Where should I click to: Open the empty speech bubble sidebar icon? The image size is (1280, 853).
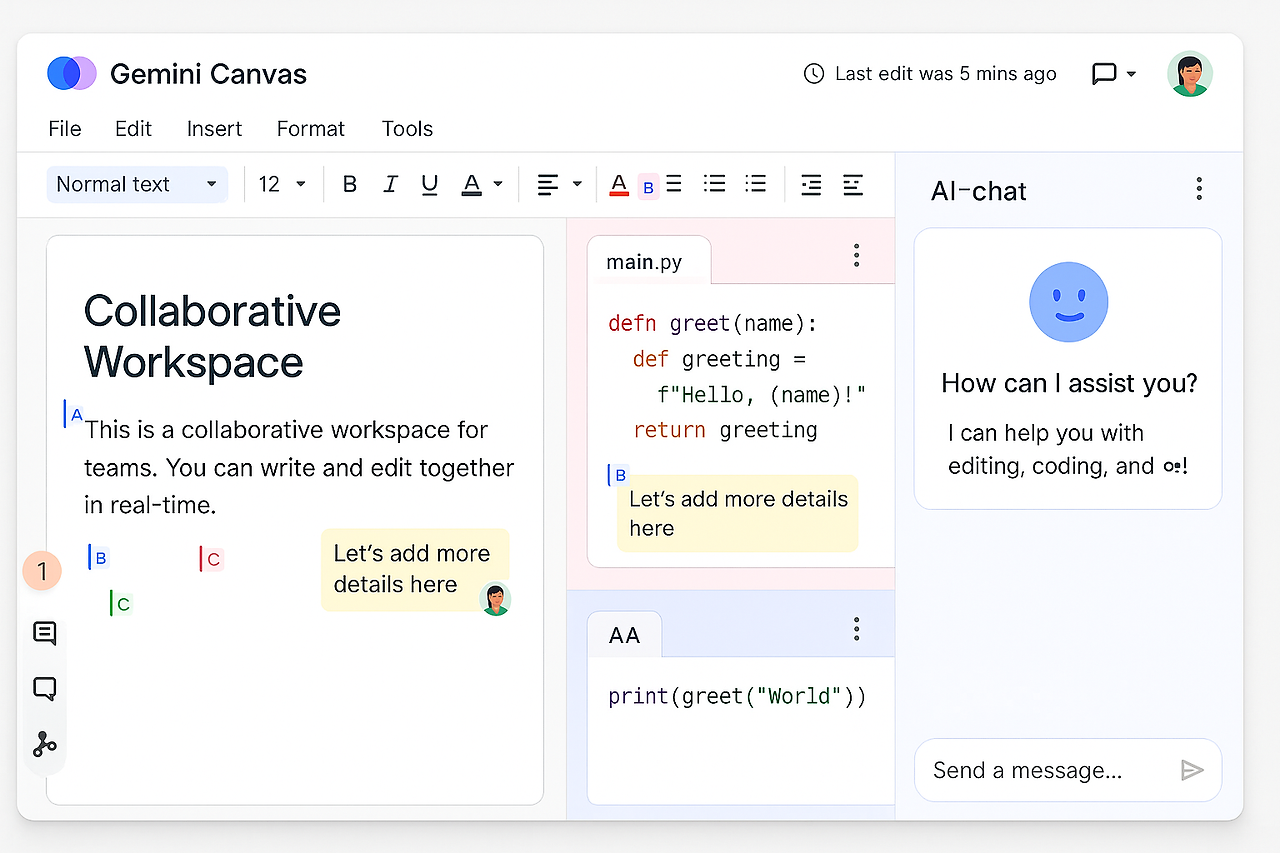44,689
